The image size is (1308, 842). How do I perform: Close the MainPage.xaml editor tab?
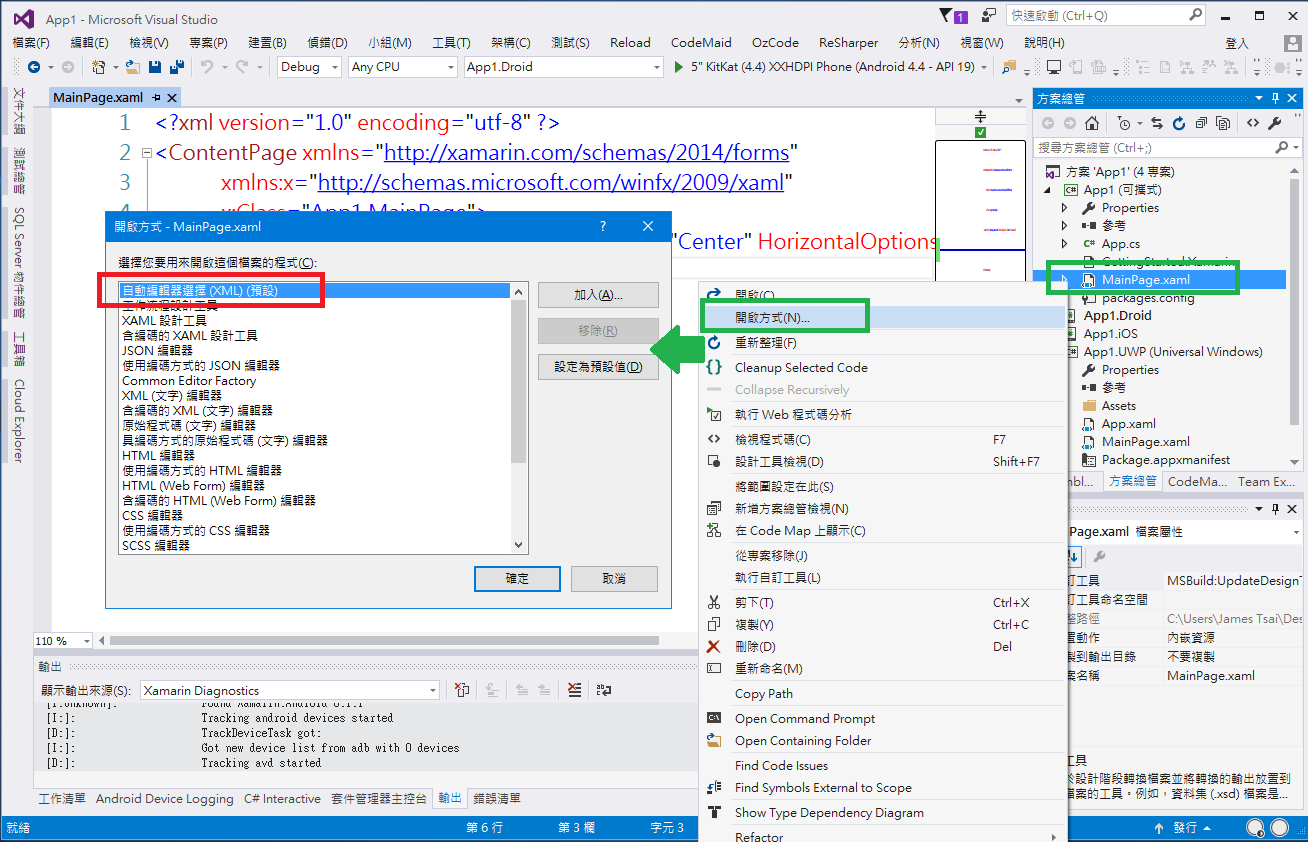pos(172,98)
